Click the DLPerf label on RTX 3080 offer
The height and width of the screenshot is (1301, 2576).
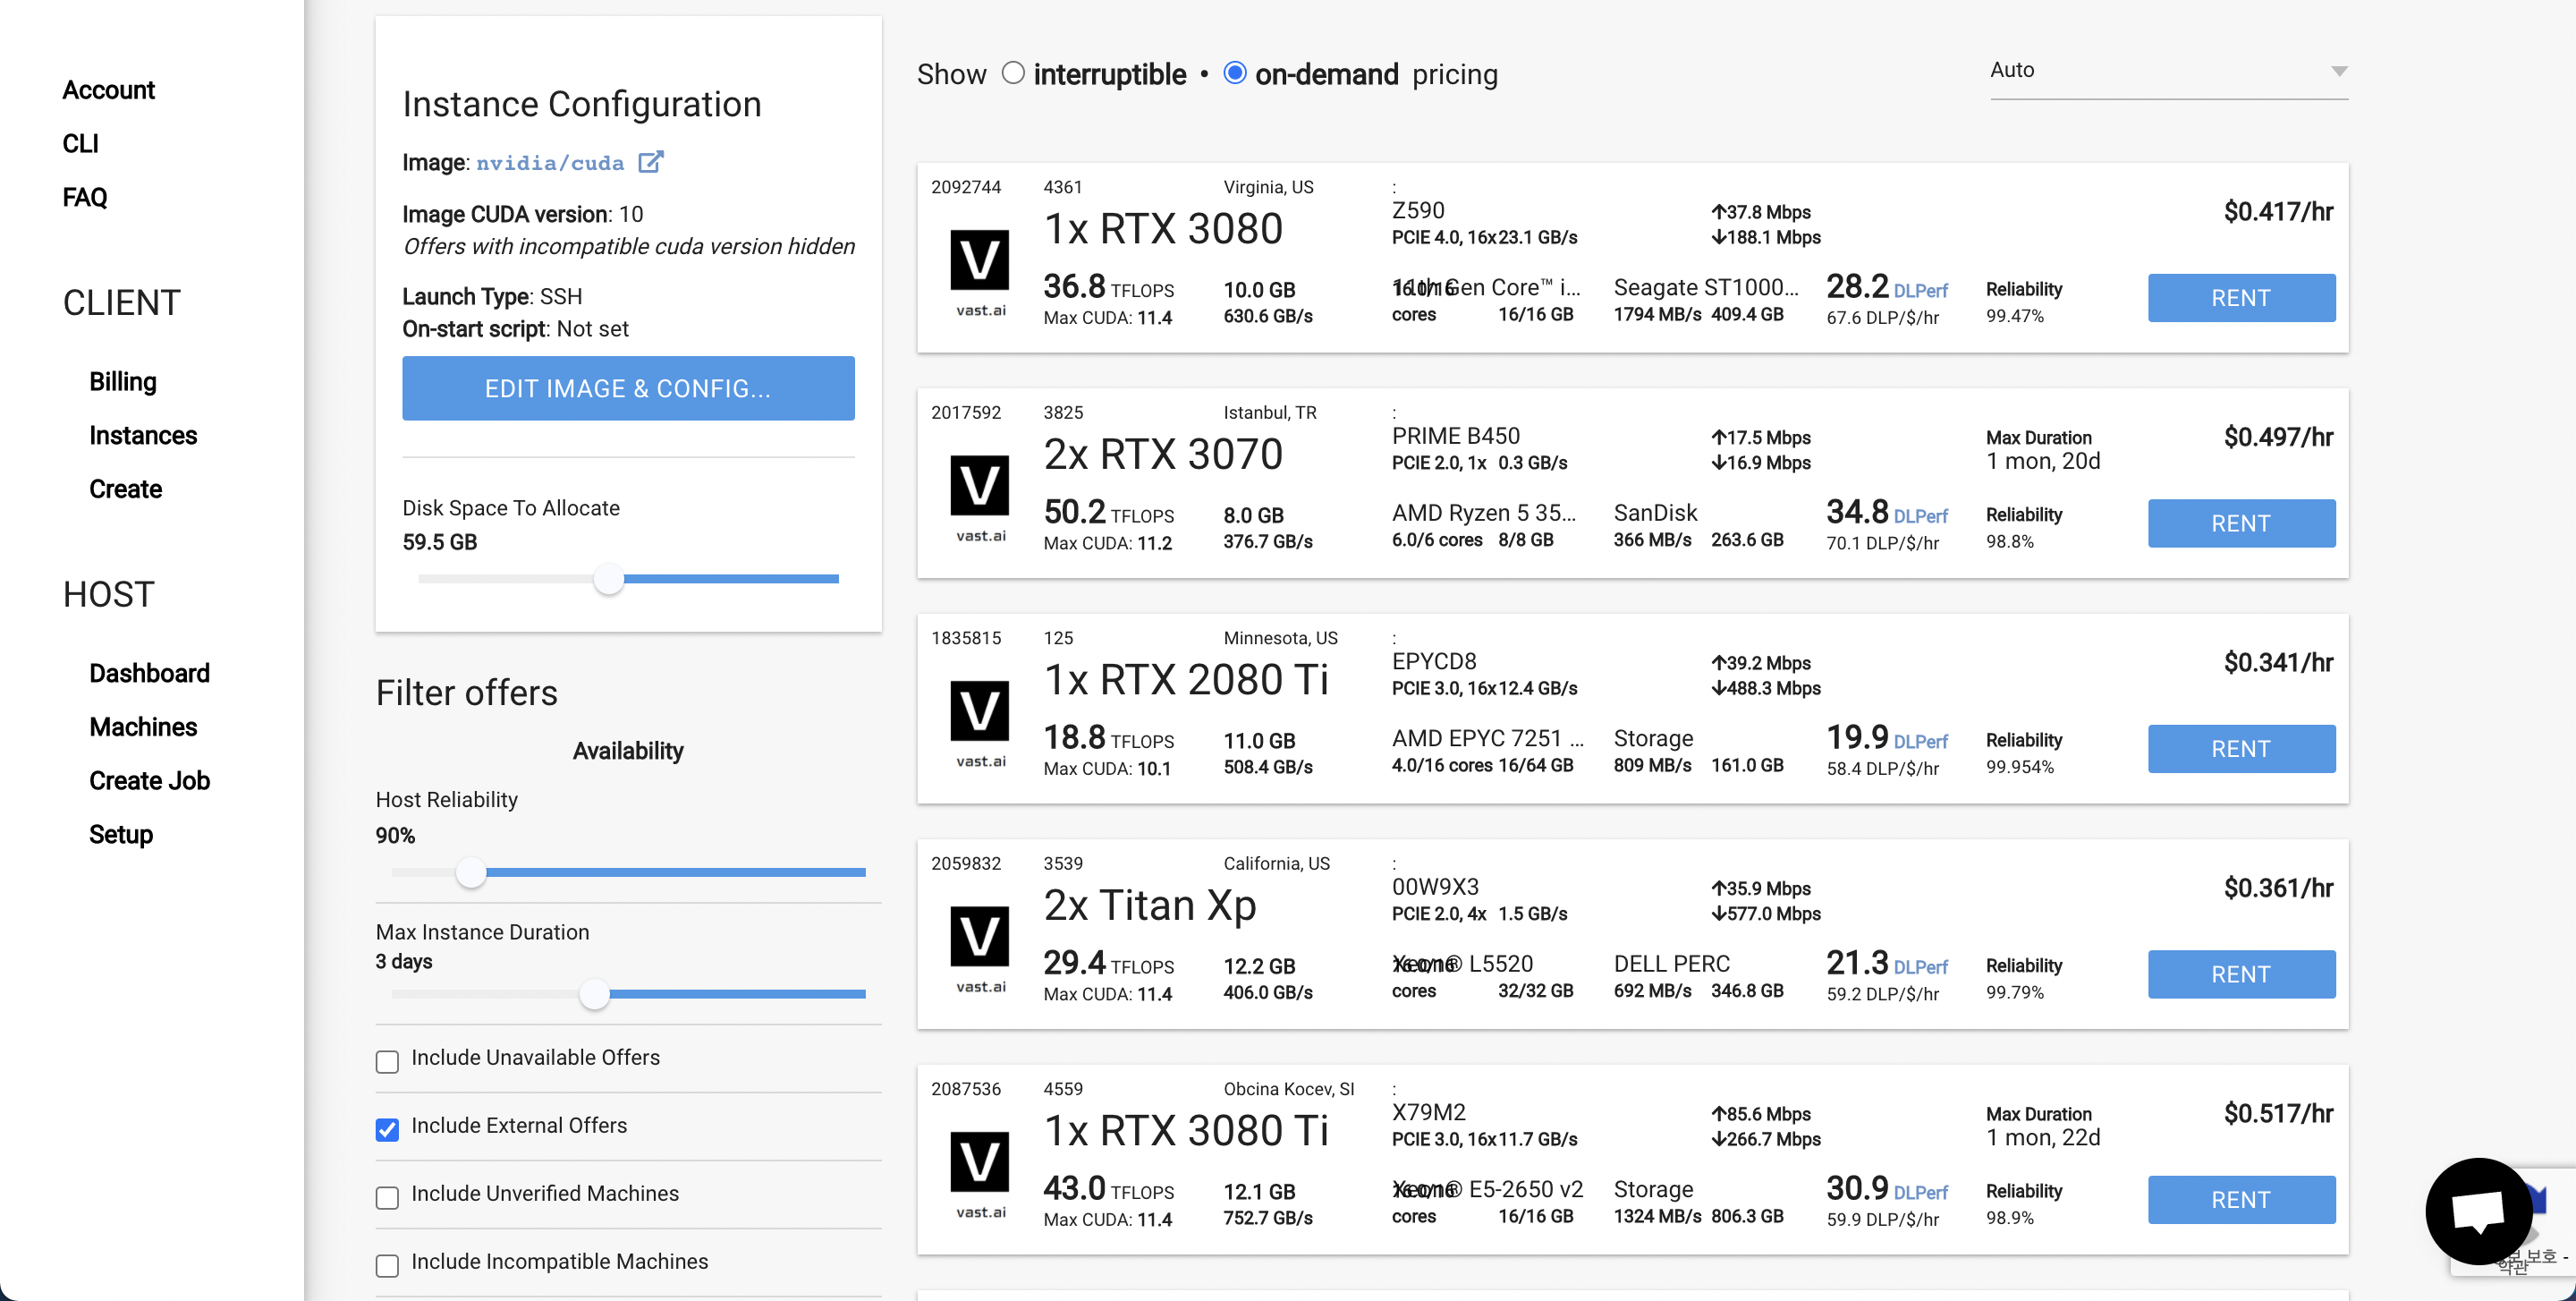(1920, 291)
